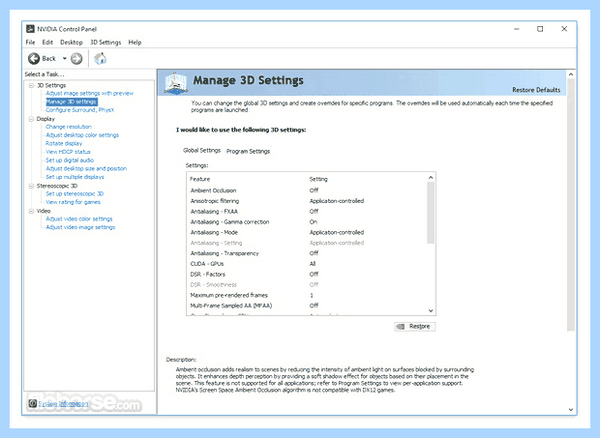Click the Restore Defaults link
Screen dimensions: 600x438
pyautogui.click(x=536, y=90)
